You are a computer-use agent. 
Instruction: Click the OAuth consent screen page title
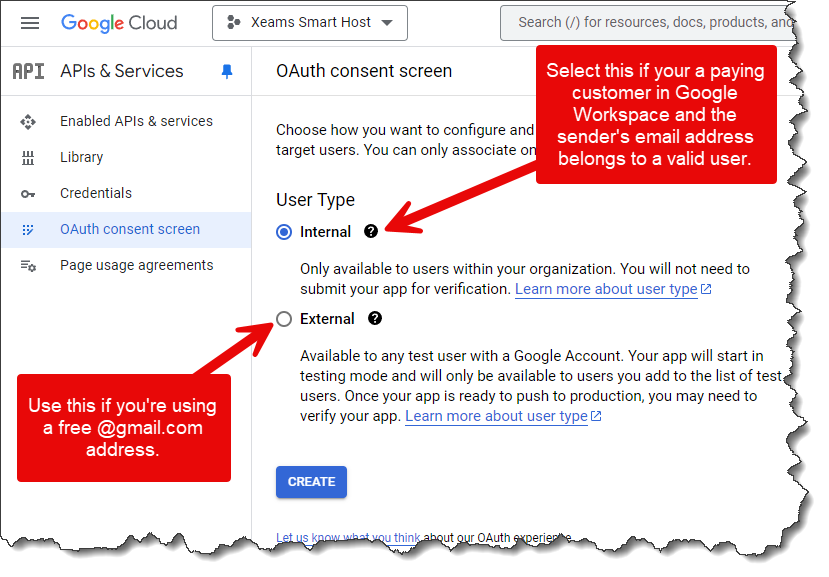(x=364, y=71)
